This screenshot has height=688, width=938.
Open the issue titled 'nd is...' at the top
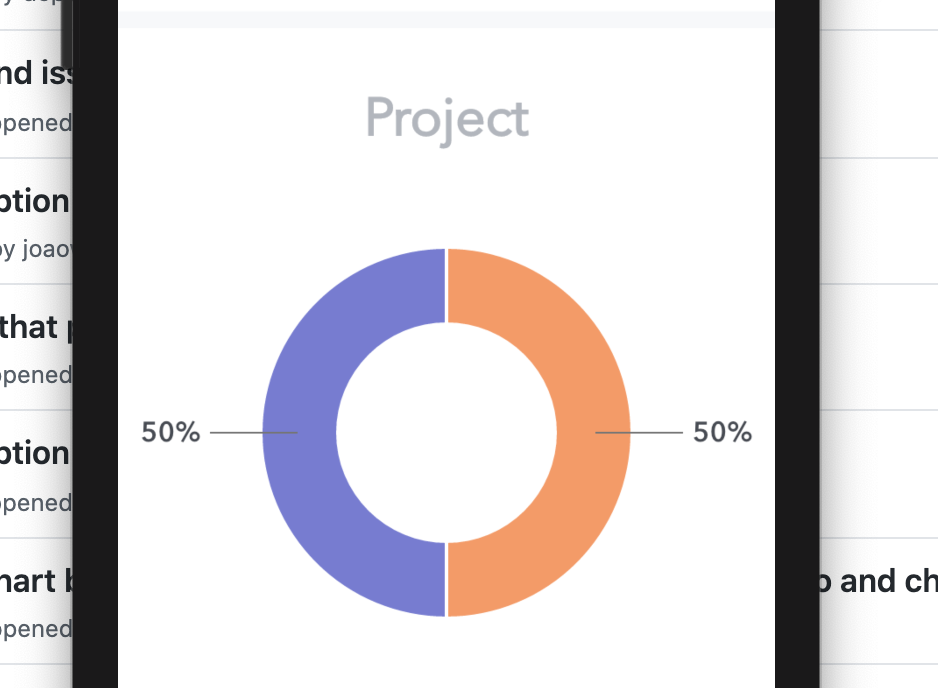pyautogui.click(x=33, y=74)
